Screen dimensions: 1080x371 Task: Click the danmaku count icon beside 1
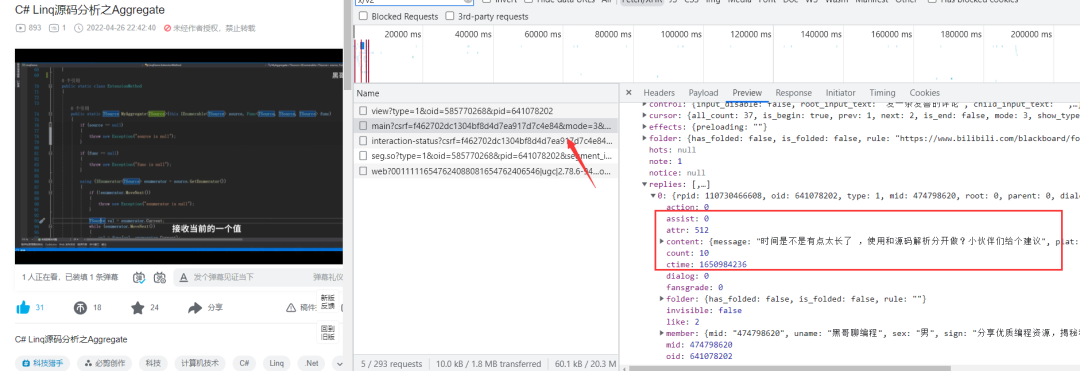(x=54, y=28)
